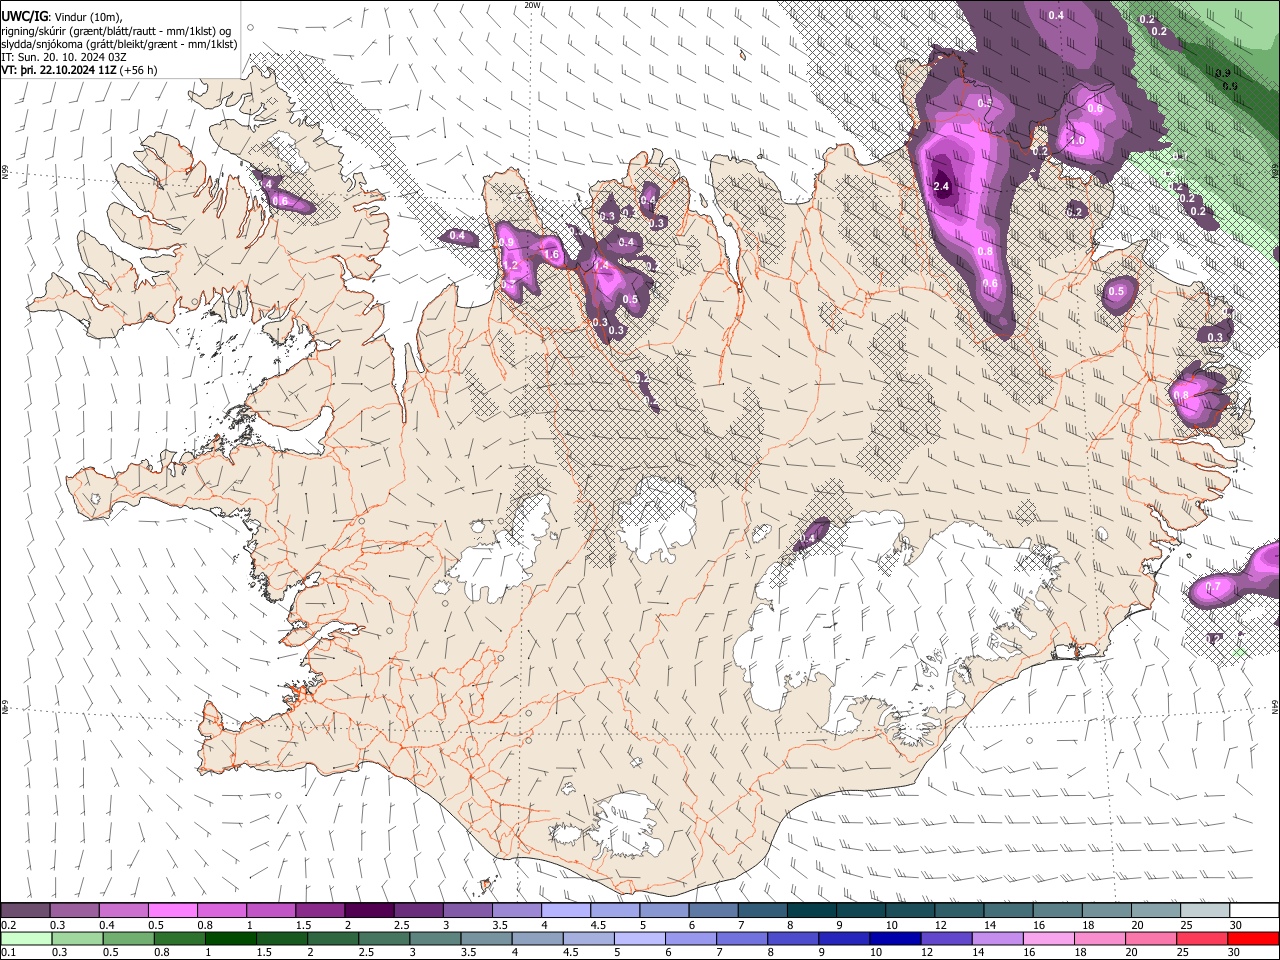Select the lower legend swatch between 1 and 1.5
The width and height of the screenshot is (1280, 960).
230,938
